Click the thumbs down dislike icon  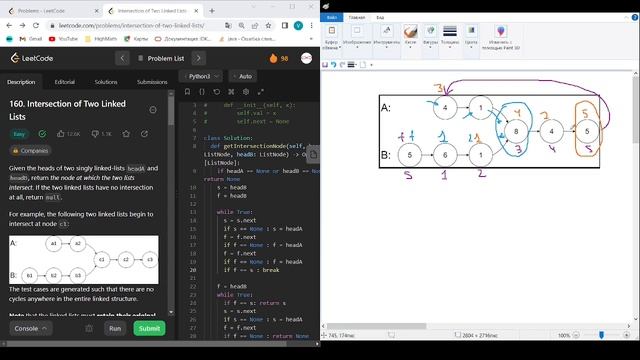(x=95, y=134)
